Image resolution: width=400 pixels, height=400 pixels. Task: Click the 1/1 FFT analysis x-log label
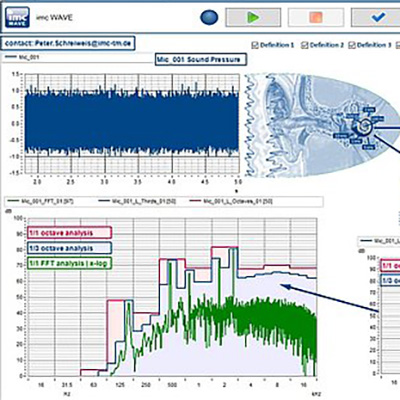pos(69,263)
